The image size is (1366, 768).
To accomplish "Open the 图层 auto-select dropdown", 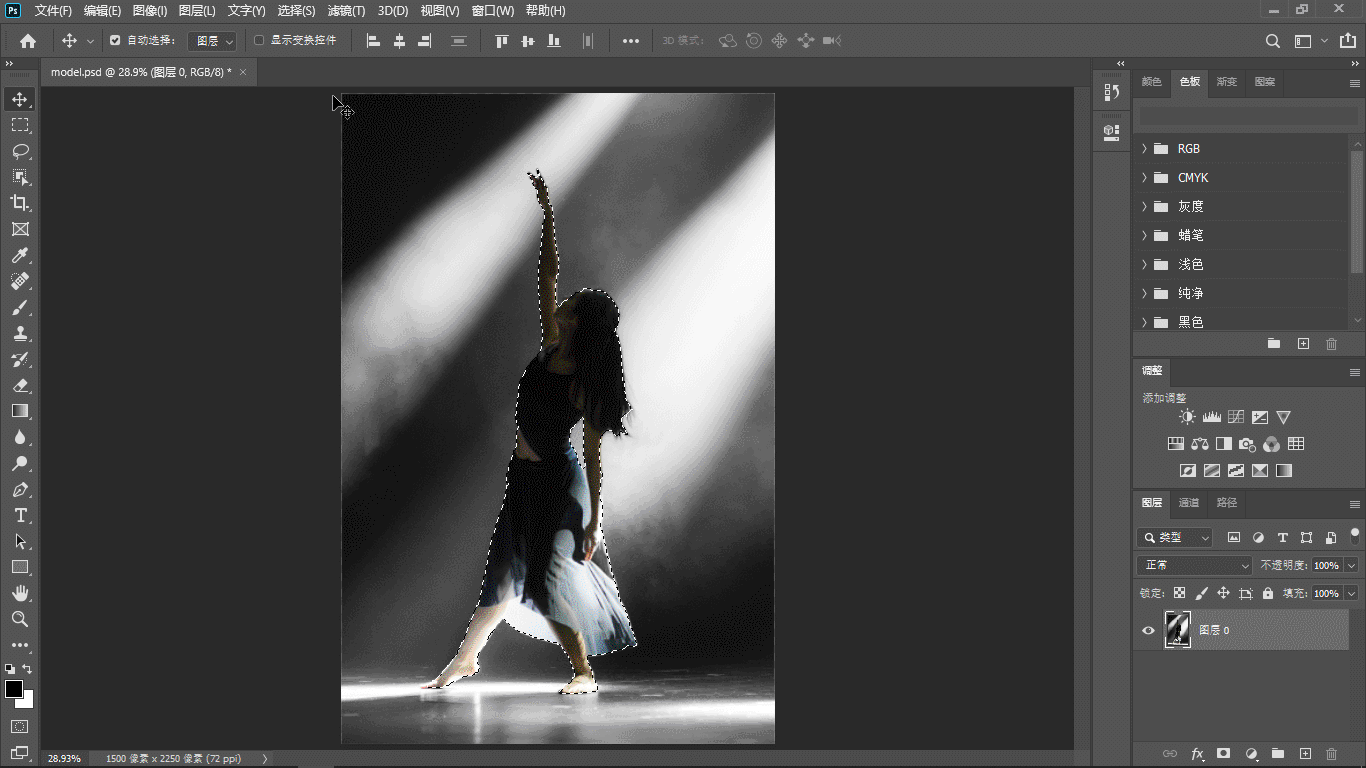I will pos(214,41).
